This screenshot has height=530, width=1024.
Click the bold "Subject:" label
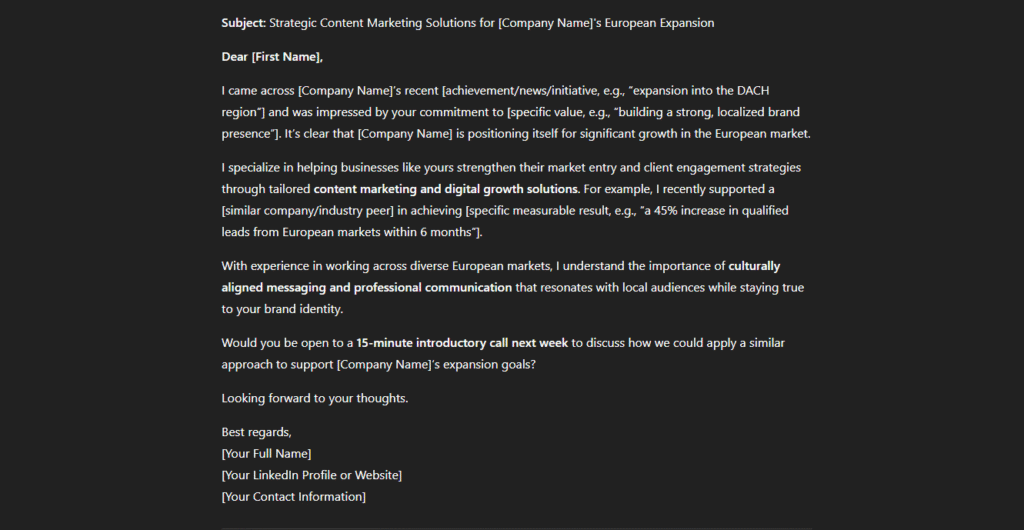[244, 23]
